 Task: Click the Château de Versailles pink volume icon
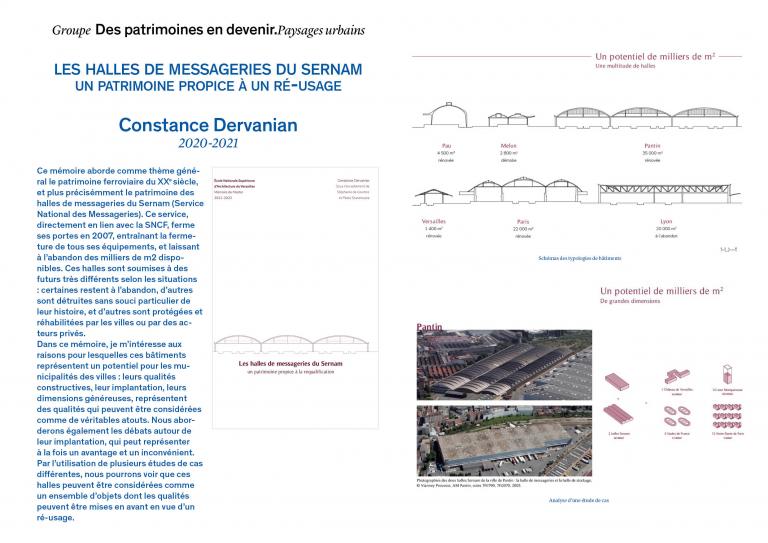pos(677,377)
